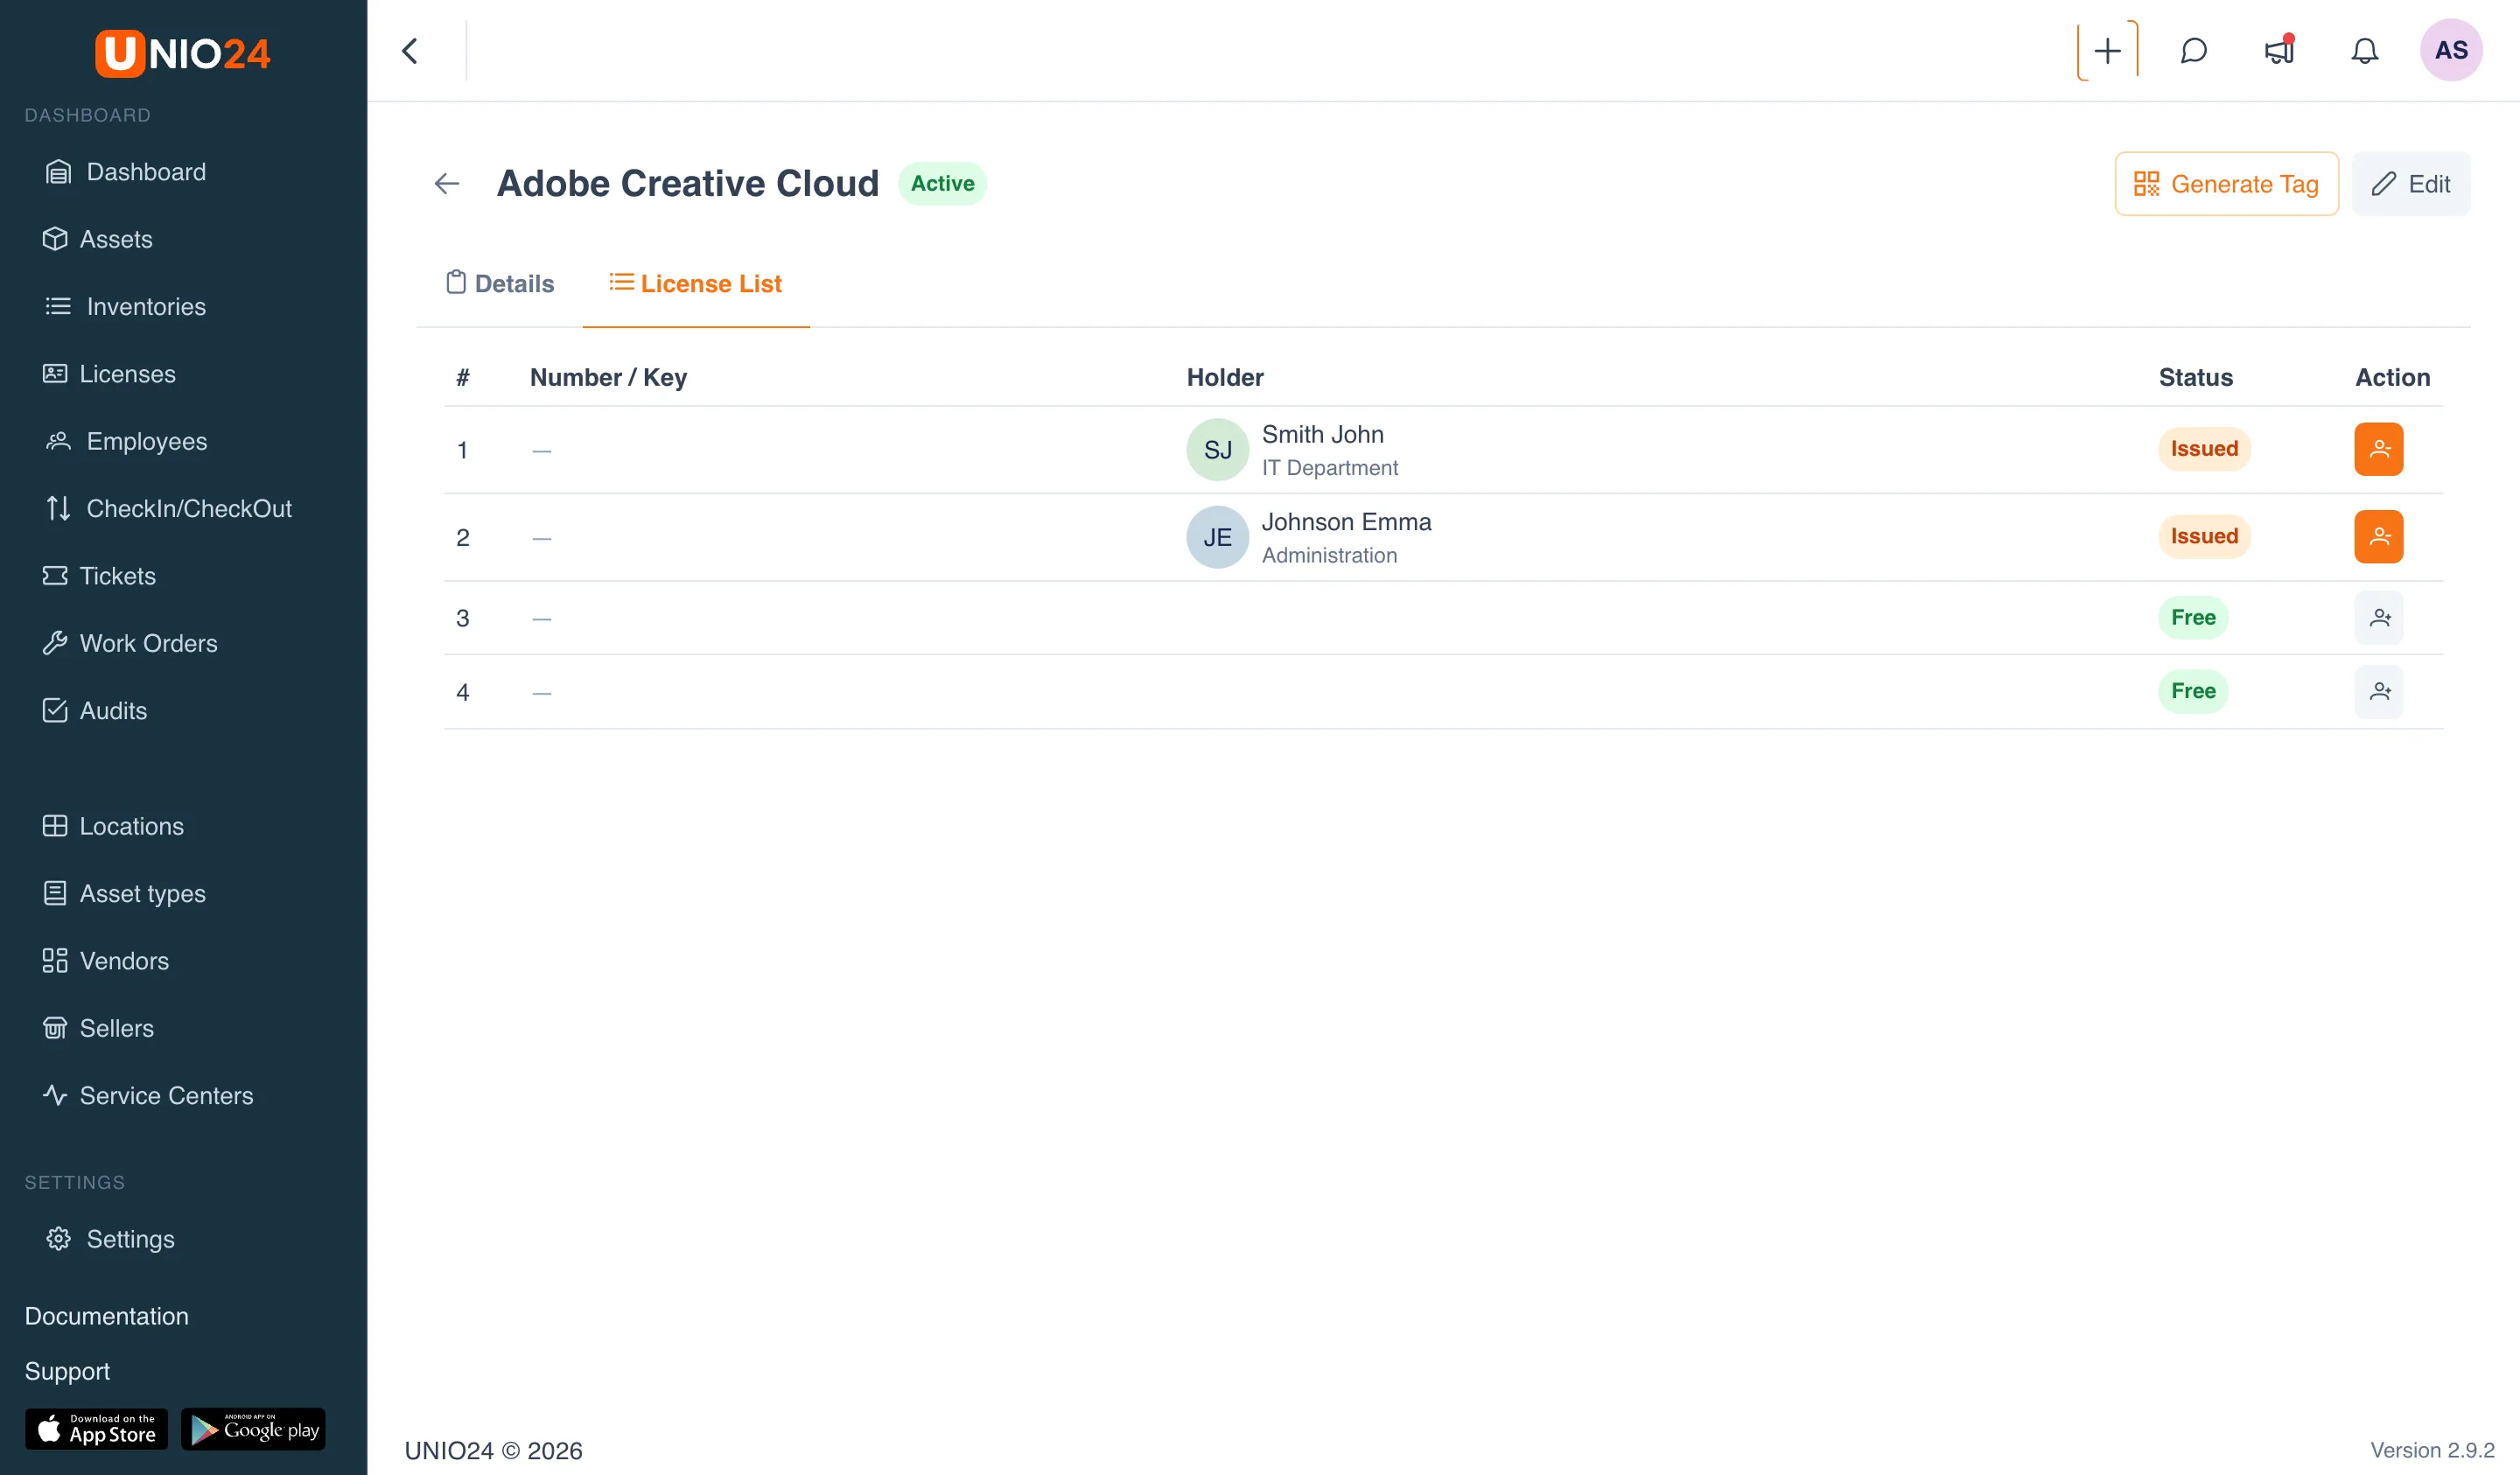
Task: Click the Edit button
Action: pos(2410,184)
